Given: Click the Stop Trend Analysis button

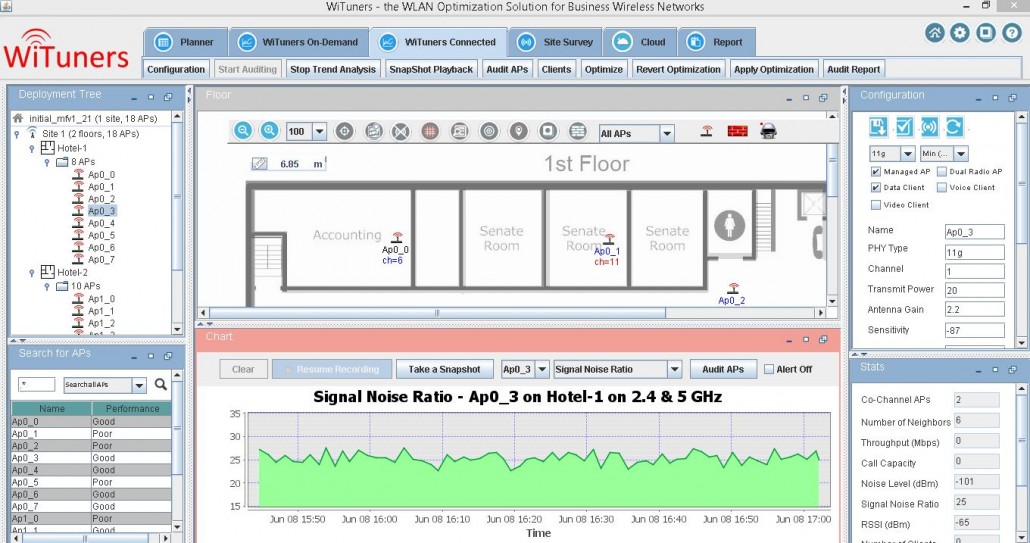Looking at the screenshot, I should click(x=333, y=69).
